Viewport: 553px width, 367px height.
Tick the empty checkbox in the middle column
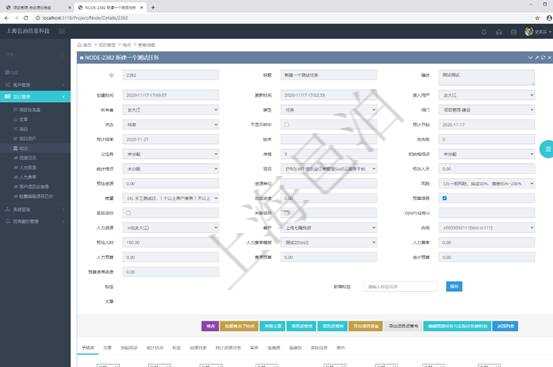pos(286,124)
